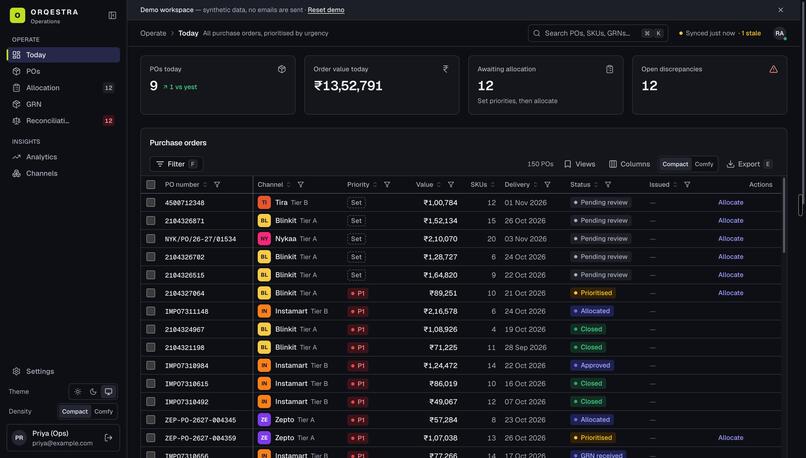806x458 pixels.
Task: Select system theme monitor icon
Action: (108, 392)
